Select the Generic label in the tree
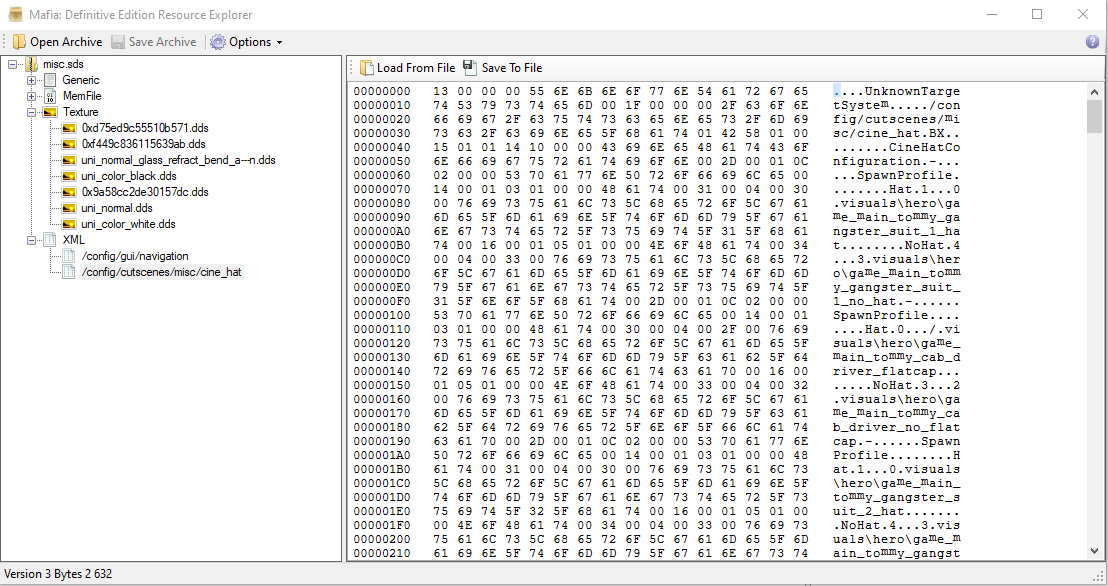This screenshot has height=586, width=1108. tap(81, 80)
